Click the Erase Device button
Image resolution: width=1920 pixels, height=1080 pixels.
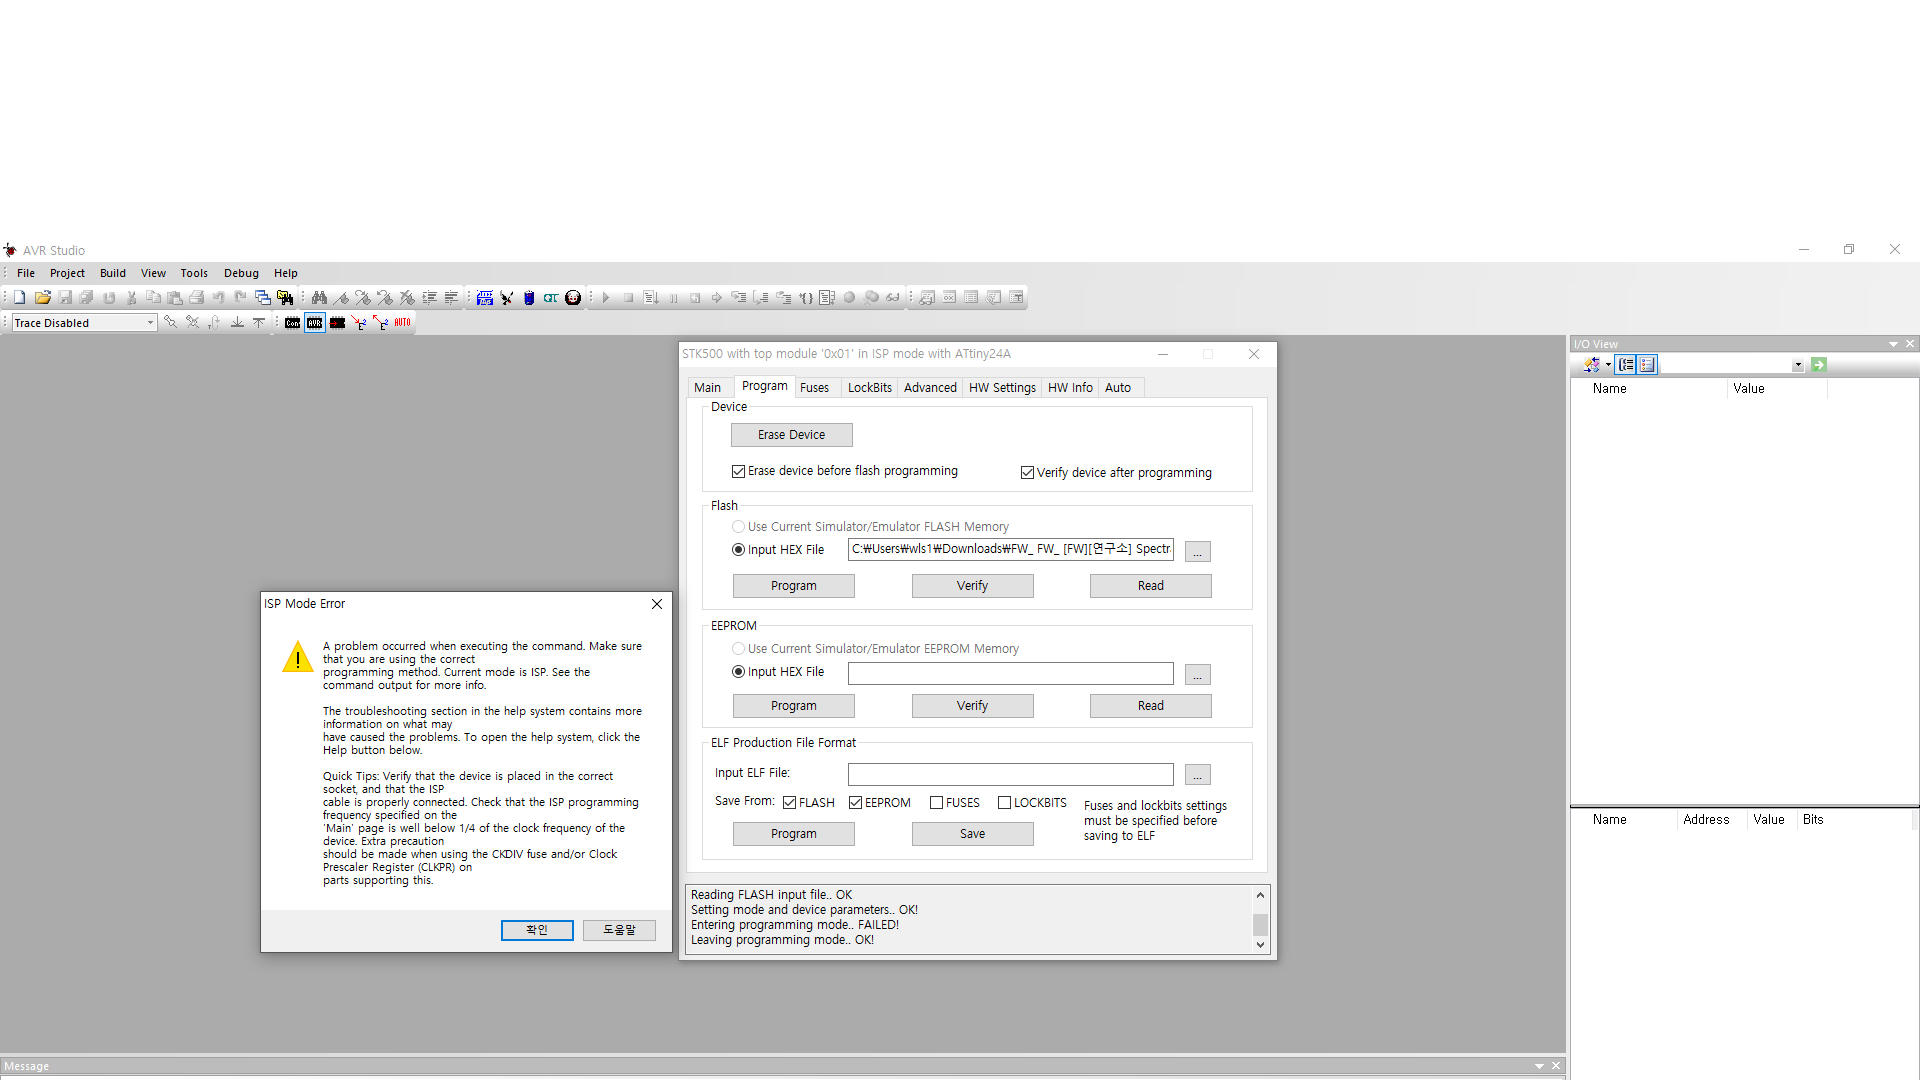[x=791, y=435]
